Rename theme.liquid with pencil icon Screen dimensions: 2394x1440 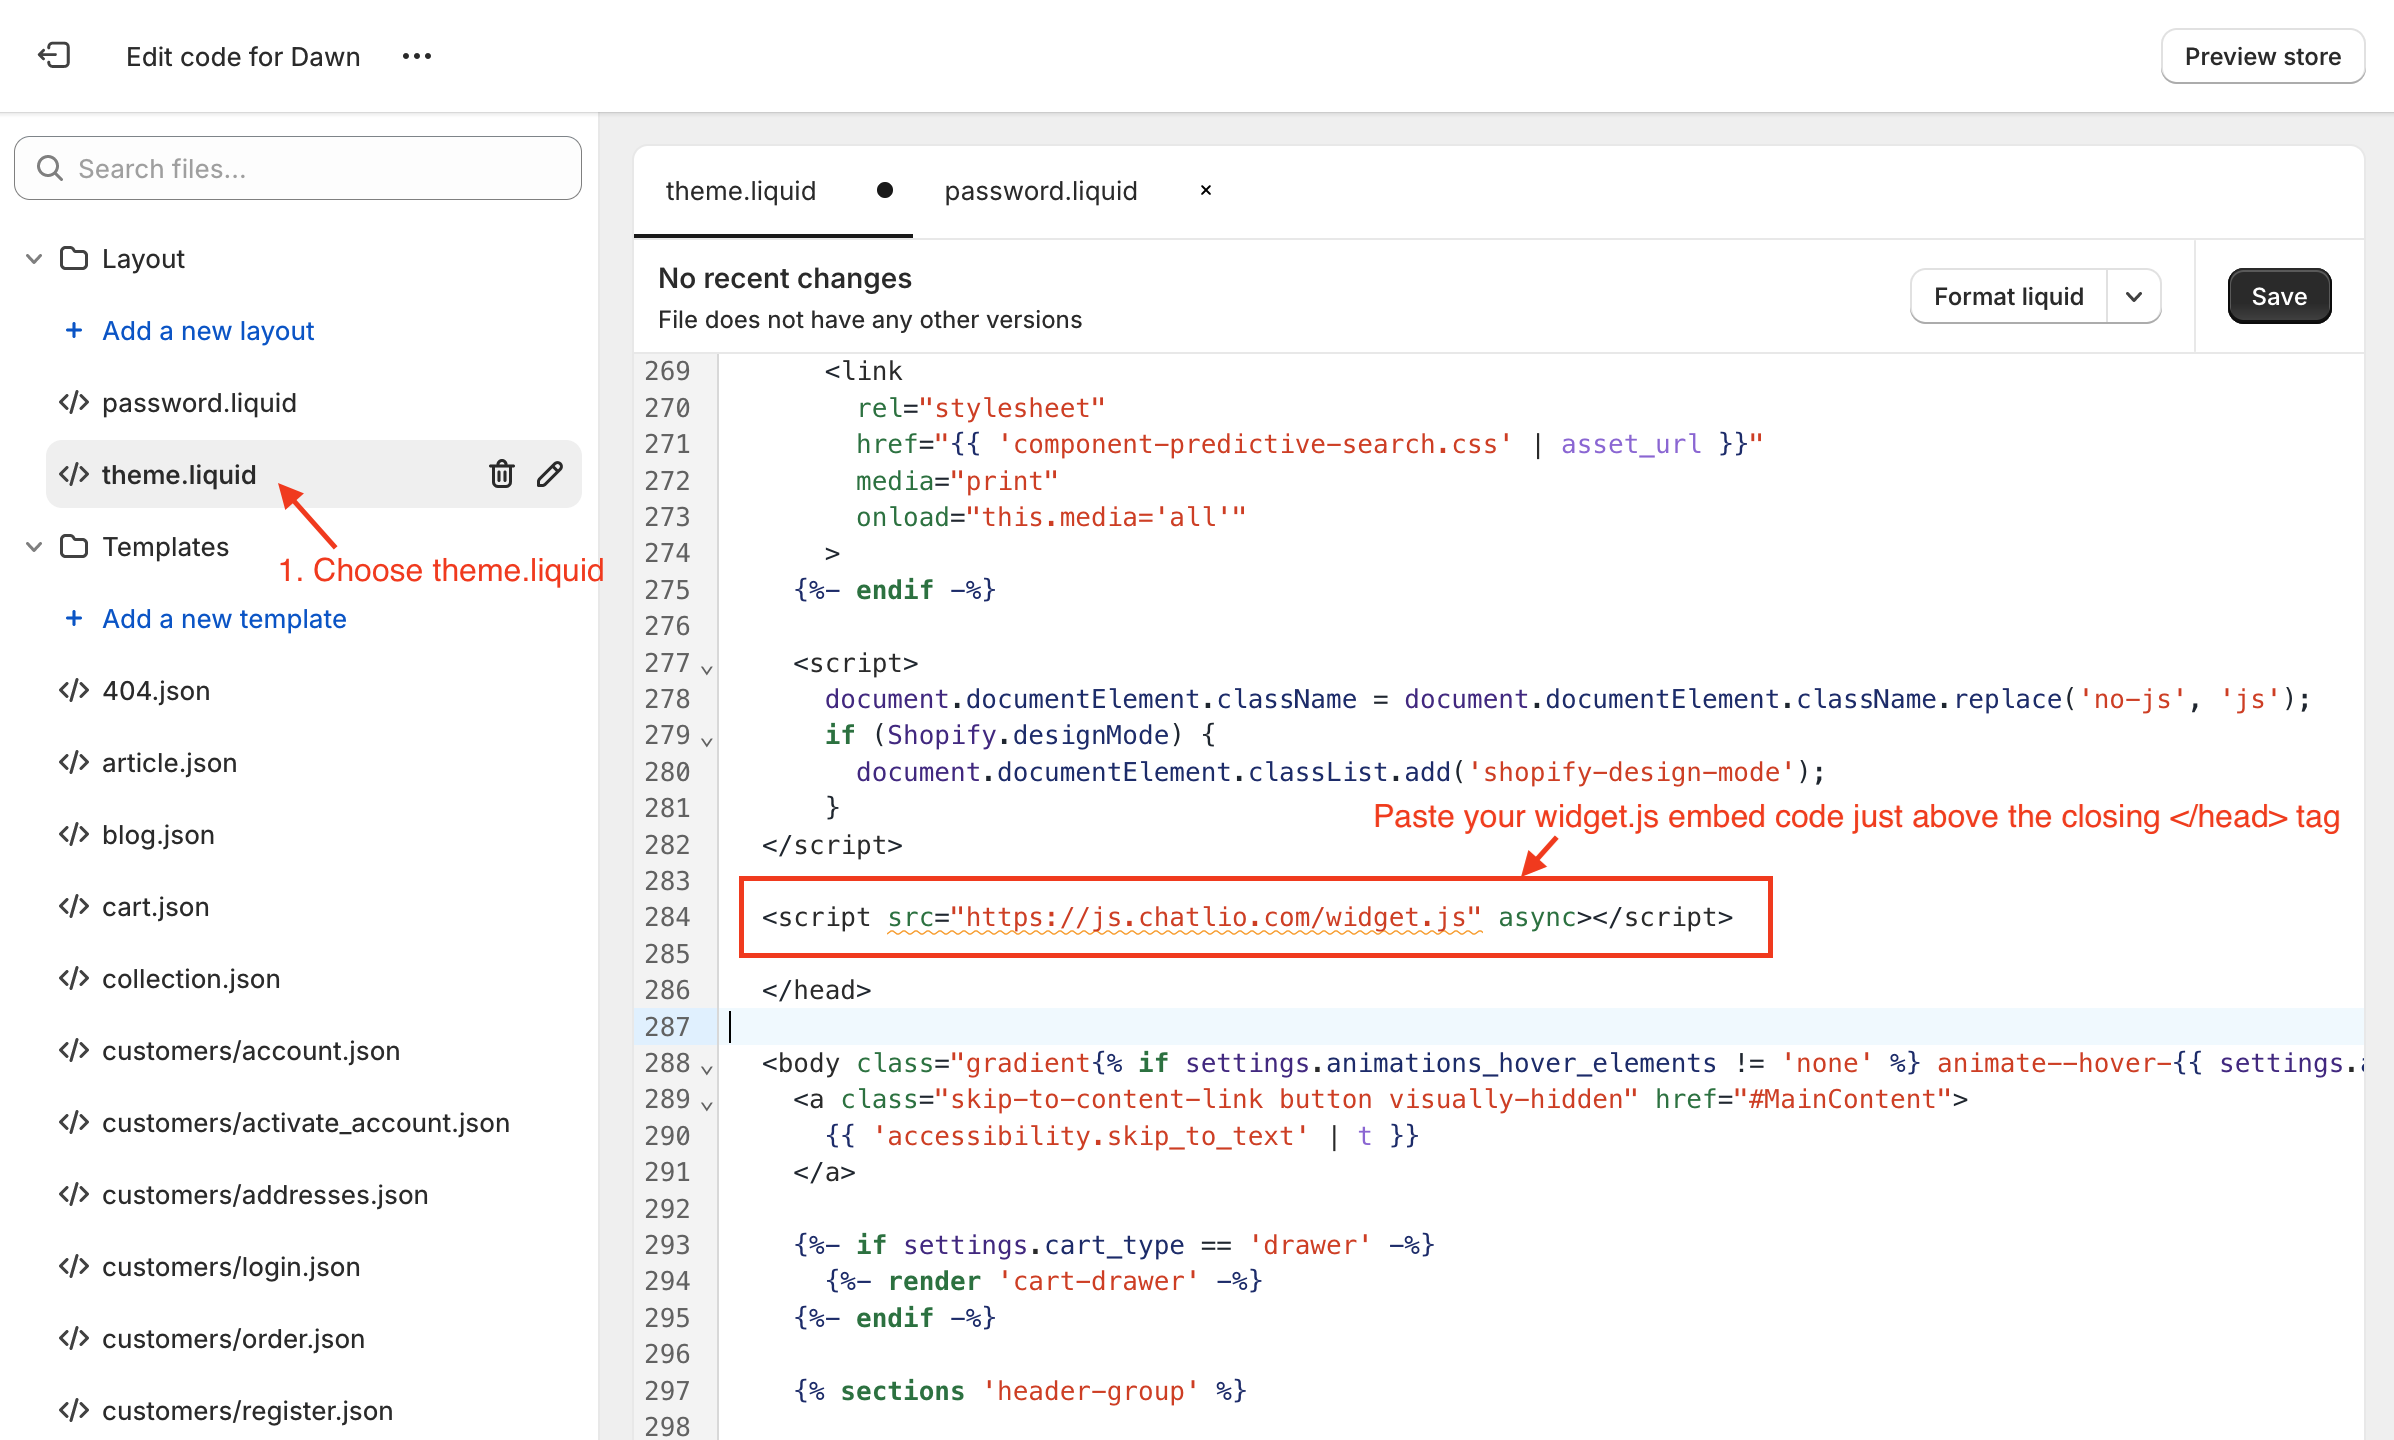[550, 474]
